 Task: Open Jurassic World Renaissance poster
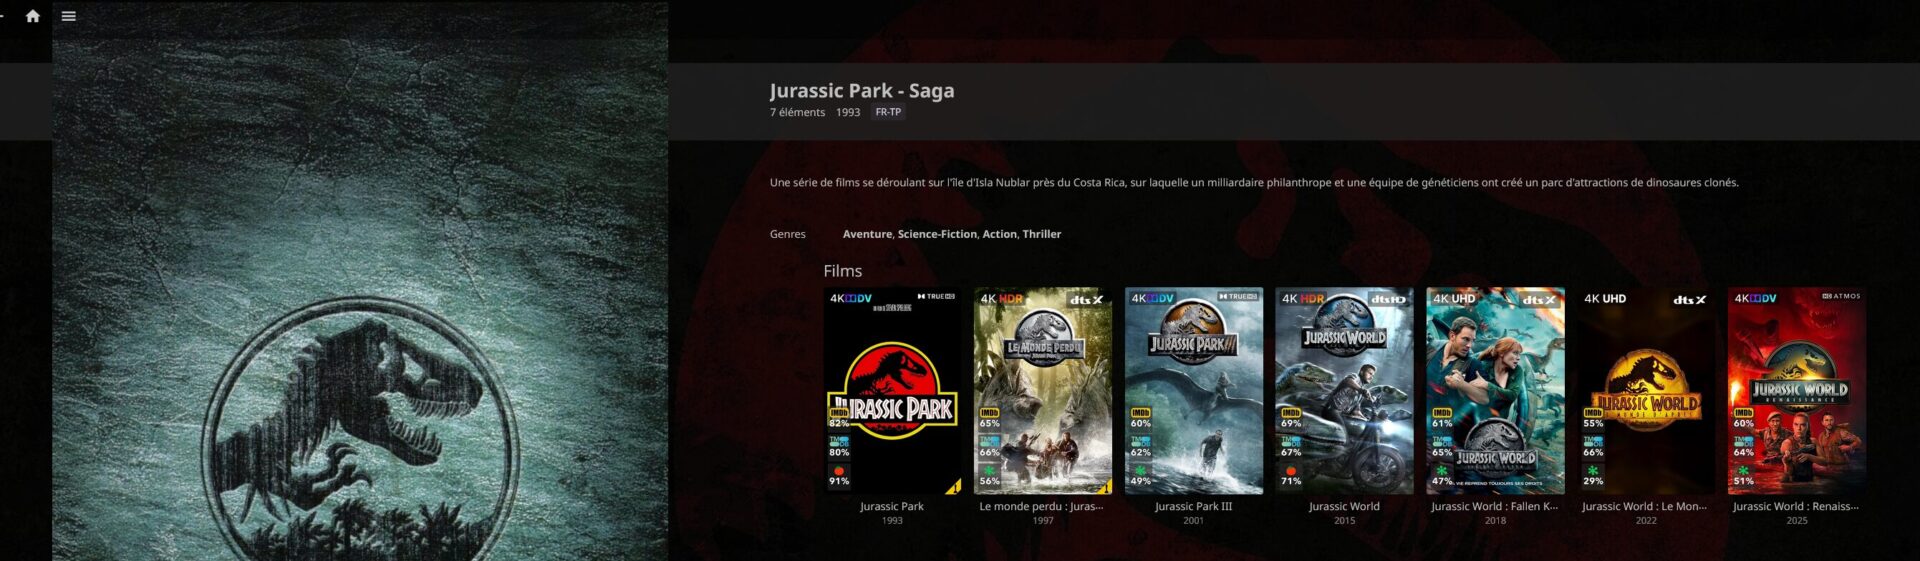click(x=1797, y=391)
